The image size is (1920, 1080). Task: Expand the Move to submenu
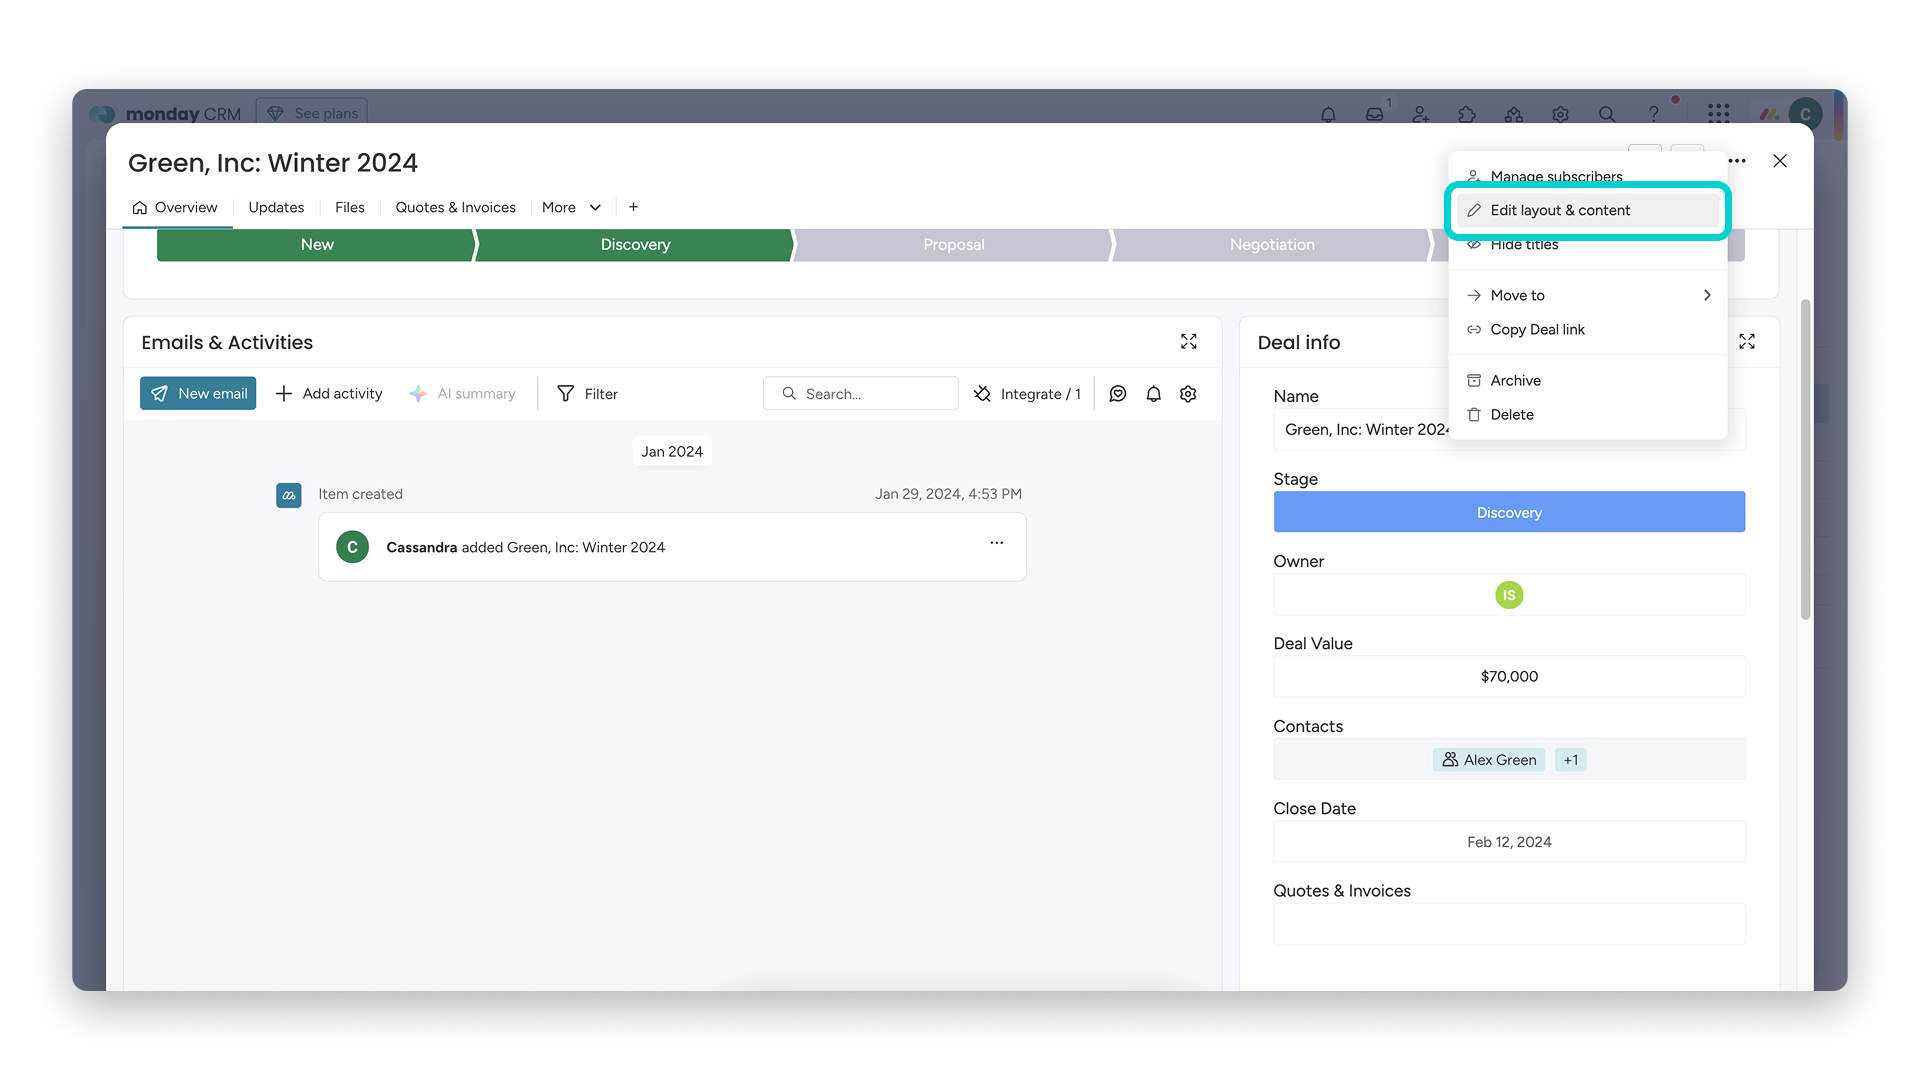1588,295
